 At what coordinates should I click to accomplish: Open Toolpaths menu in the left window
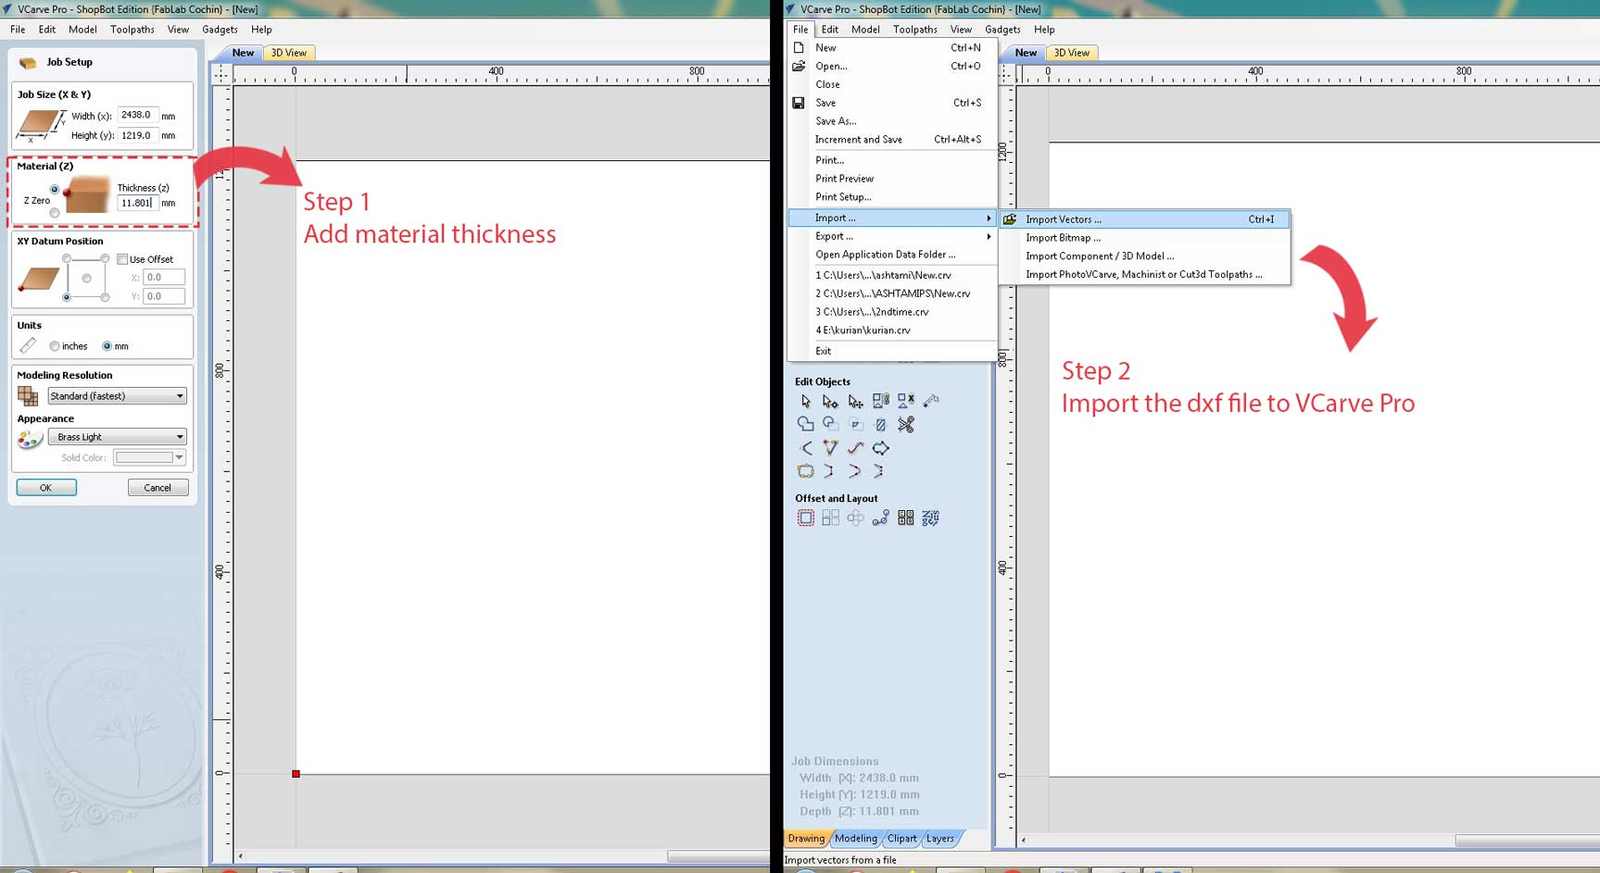132,29
